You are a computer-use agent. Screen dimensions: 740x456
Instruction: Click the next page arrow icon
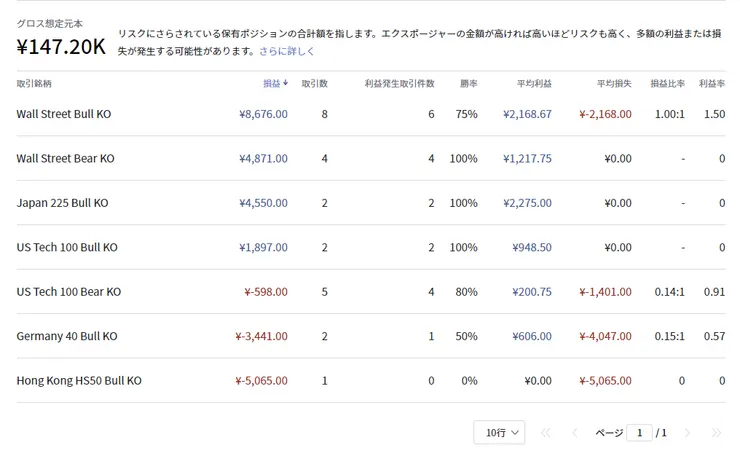click(x=687, y=433)
